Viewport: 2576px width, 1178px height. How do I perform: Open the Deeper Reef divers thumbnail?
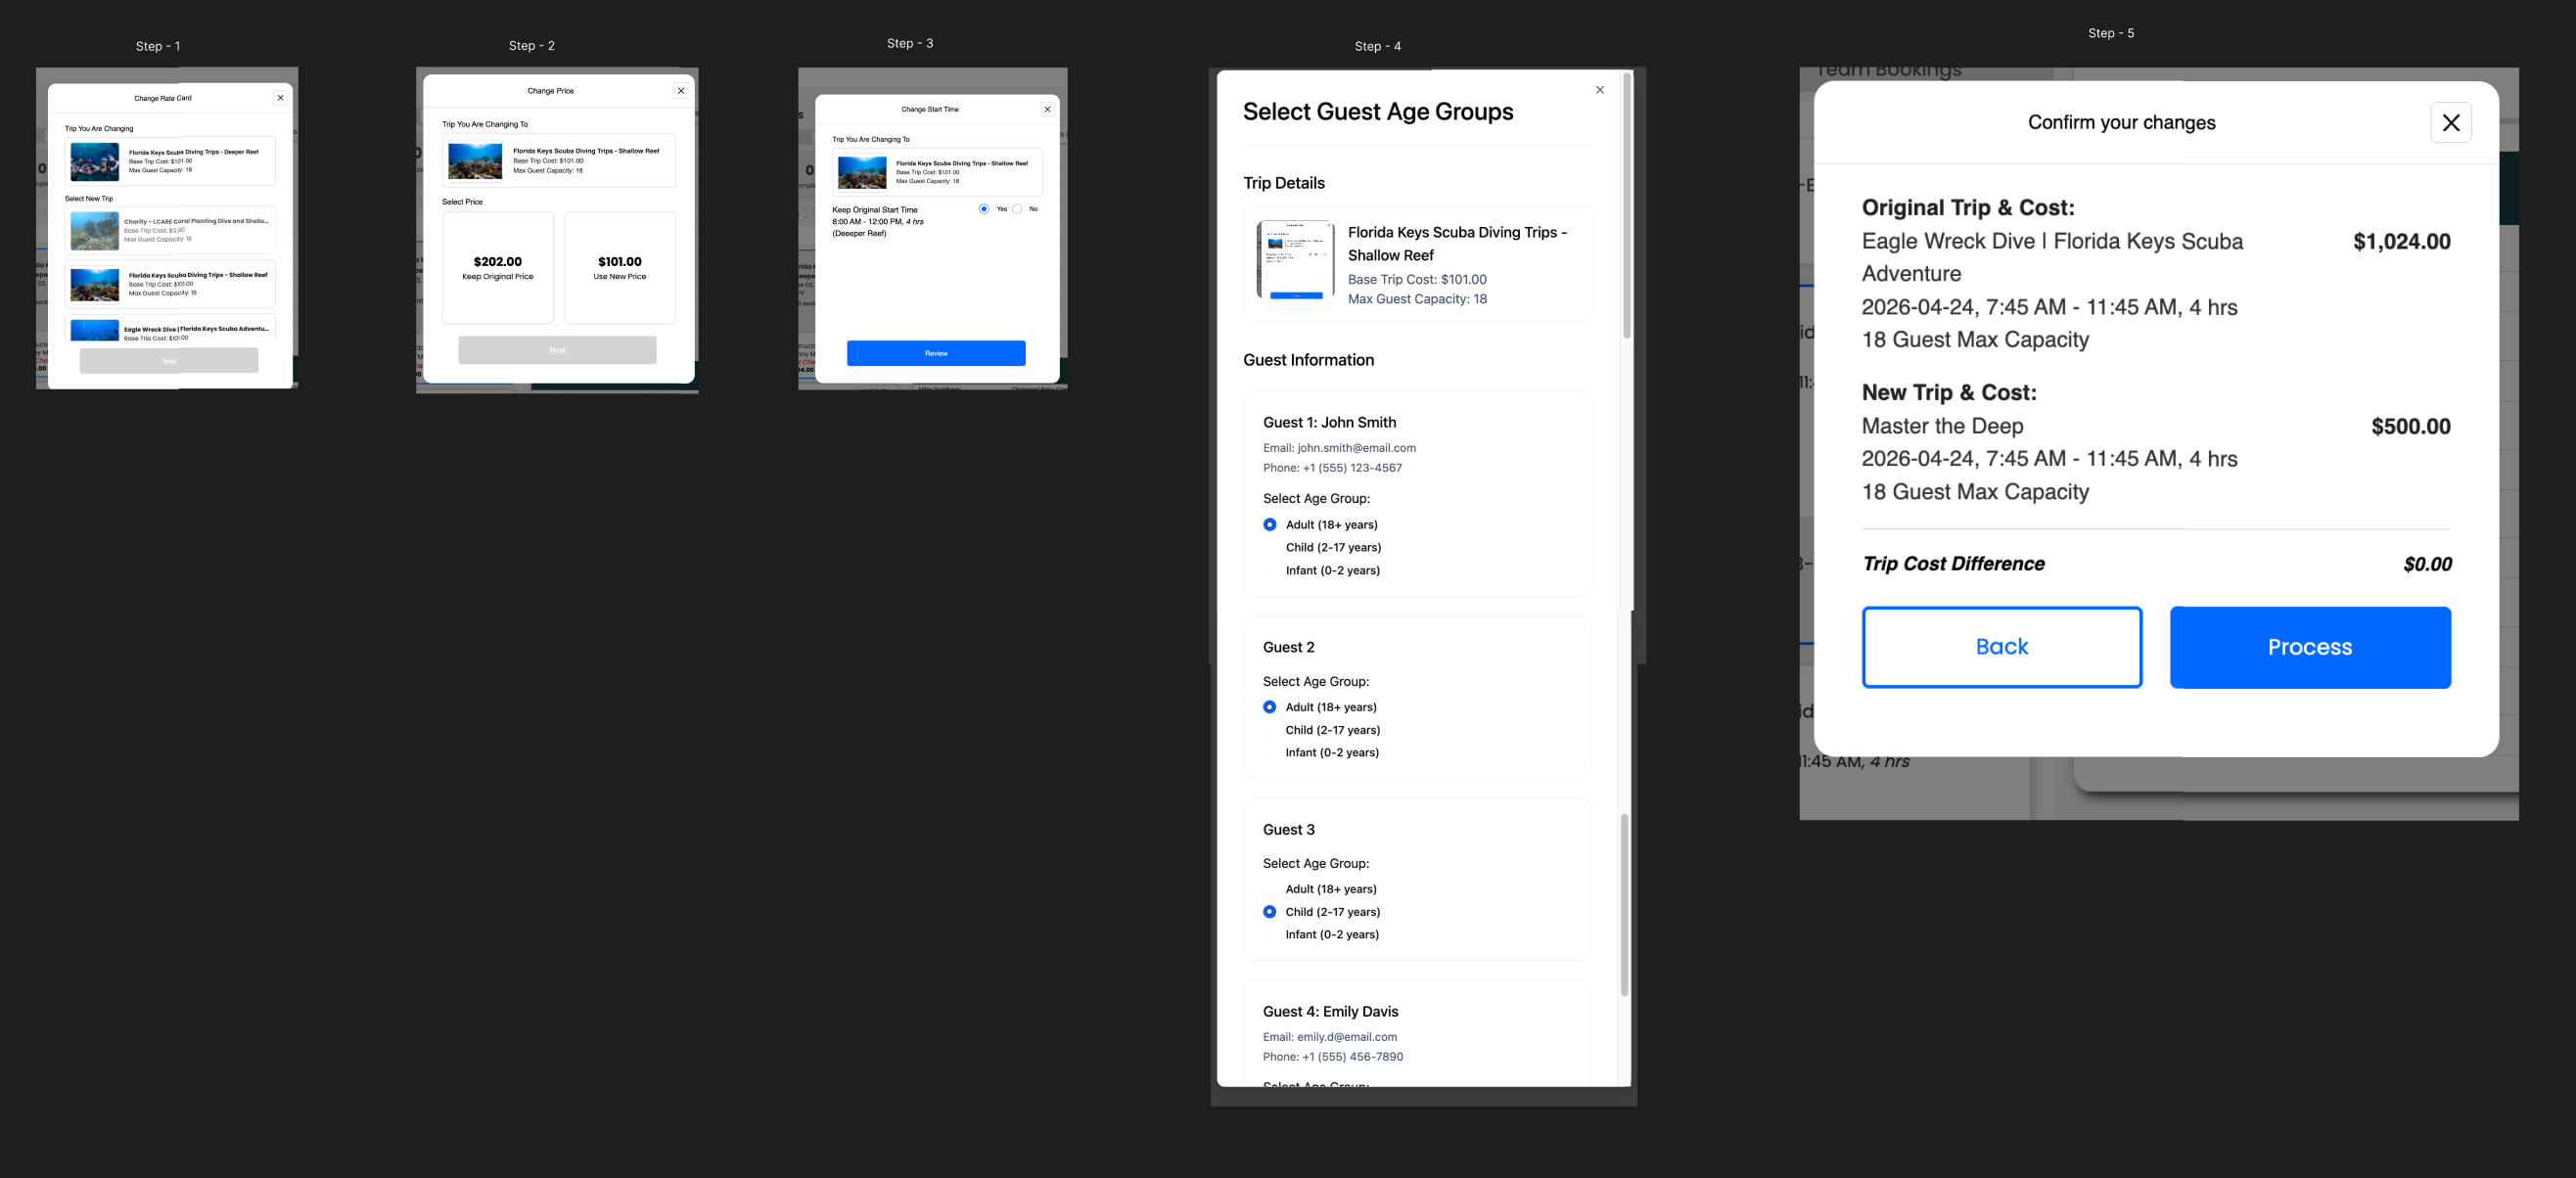point(95,161)
